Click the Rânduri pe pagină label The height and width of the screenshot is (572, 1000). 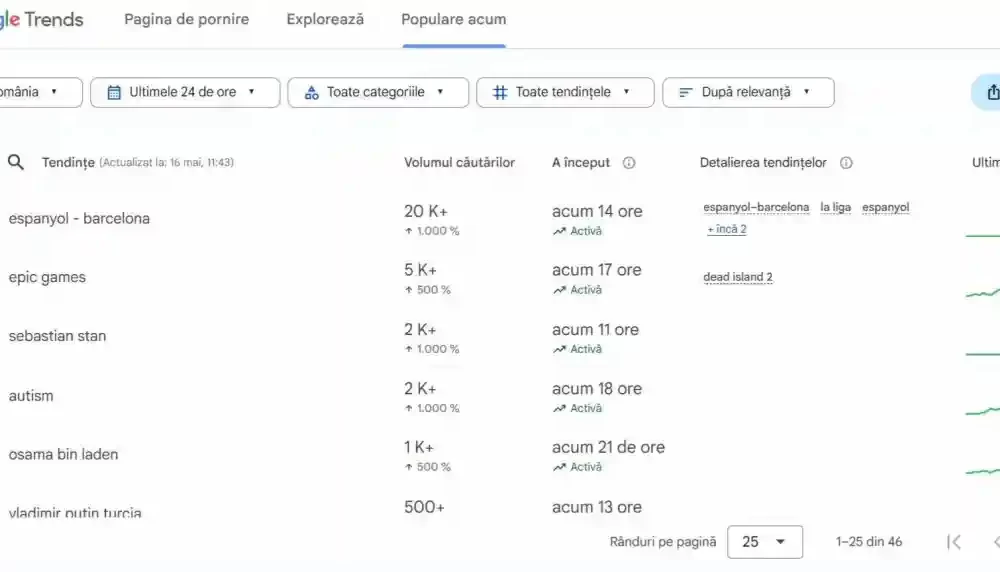[663, 542]
